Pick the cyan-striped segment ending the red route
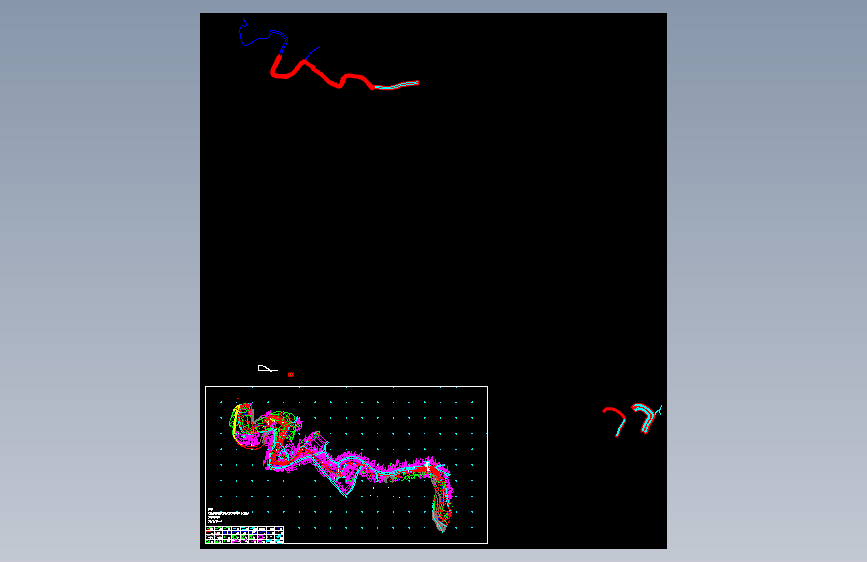The image size is (867, 562). [396, 85]
